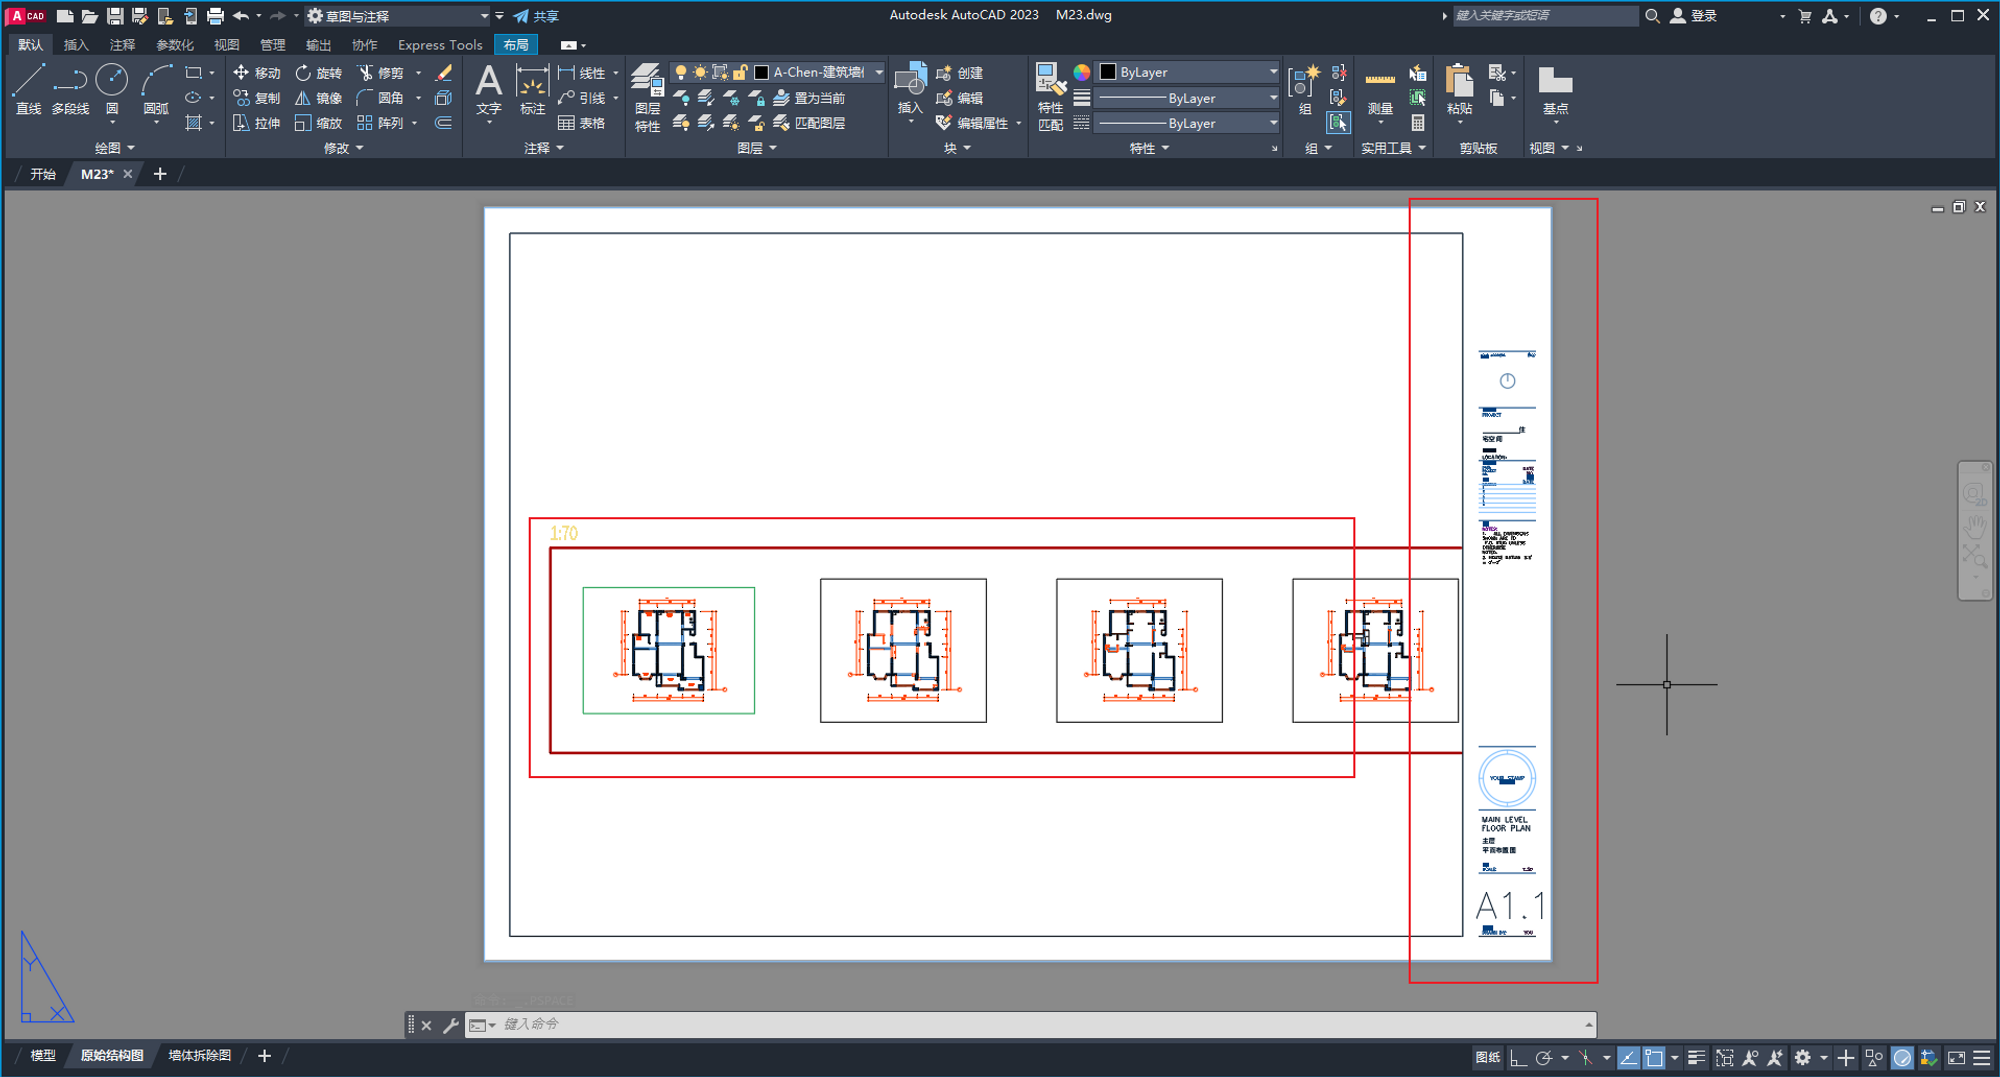Click the Match Properties (特性匹配) icon
2000x1077 pixels.
(x=1050, y=97)
